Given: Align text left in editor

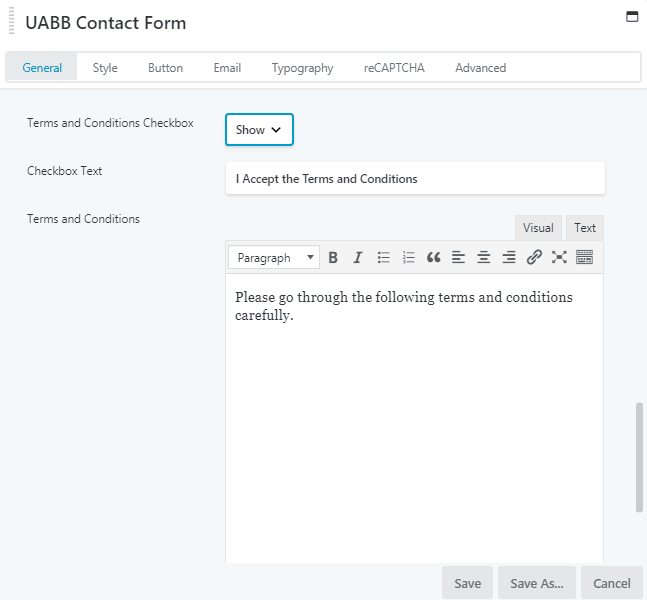Looking at the screenshot, I should 458,258.
